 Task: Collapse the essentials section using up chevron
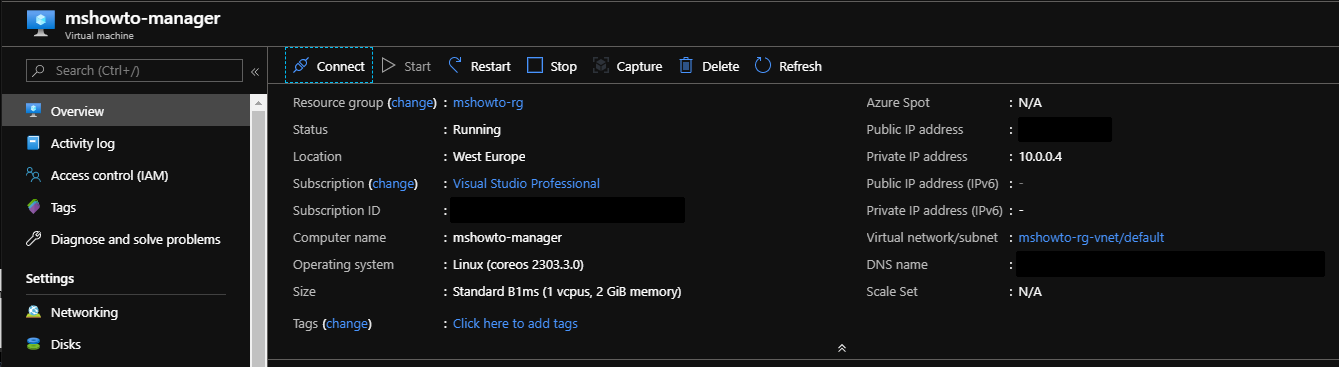tap(842, 348)
